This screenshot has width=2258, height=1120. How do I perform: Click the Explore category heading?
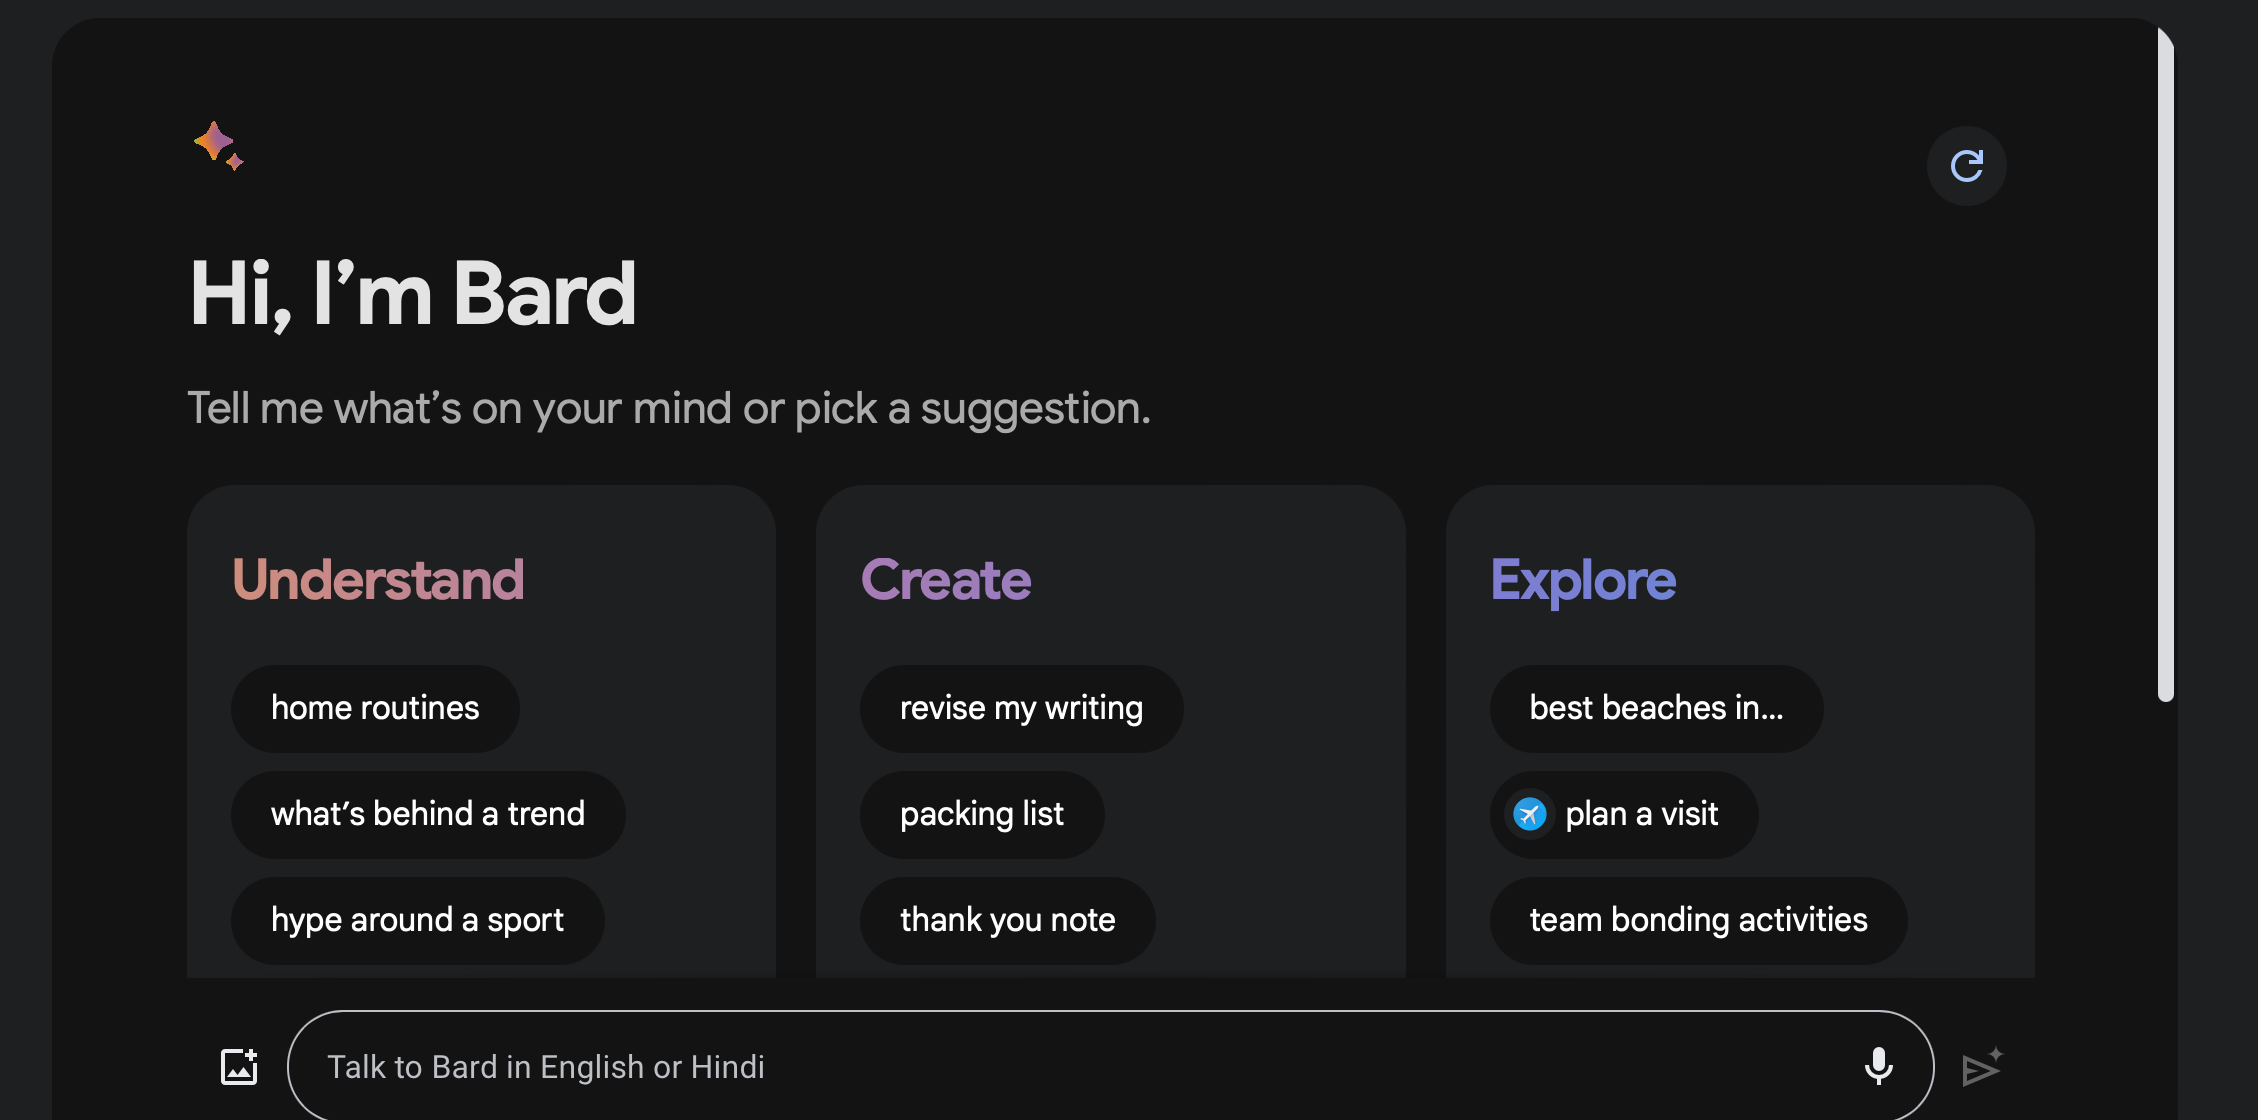(1583, 580)
